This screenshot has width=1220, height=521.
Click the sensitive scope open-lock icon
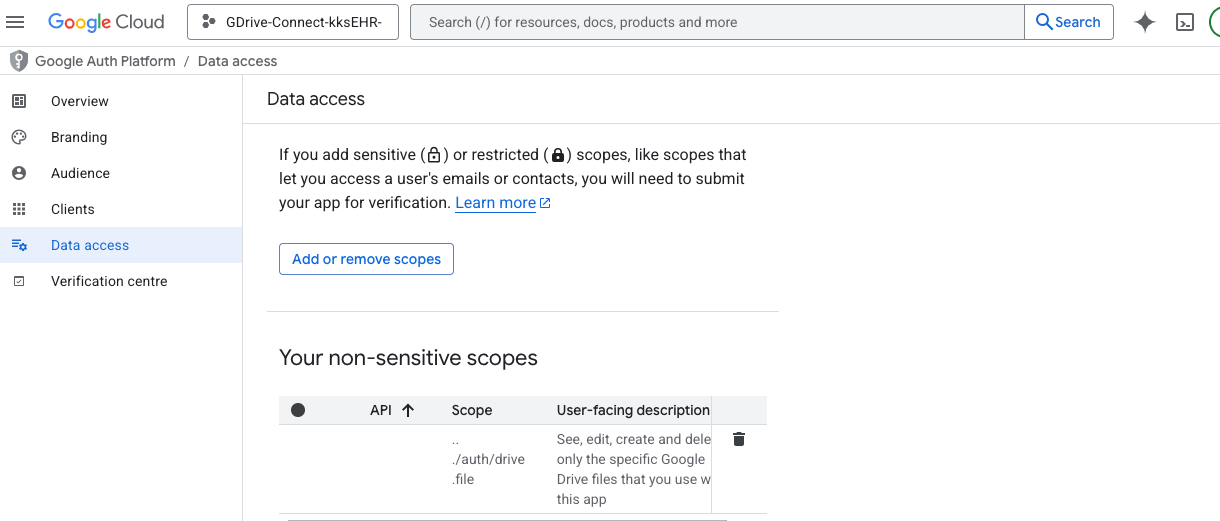coord(434,155)
